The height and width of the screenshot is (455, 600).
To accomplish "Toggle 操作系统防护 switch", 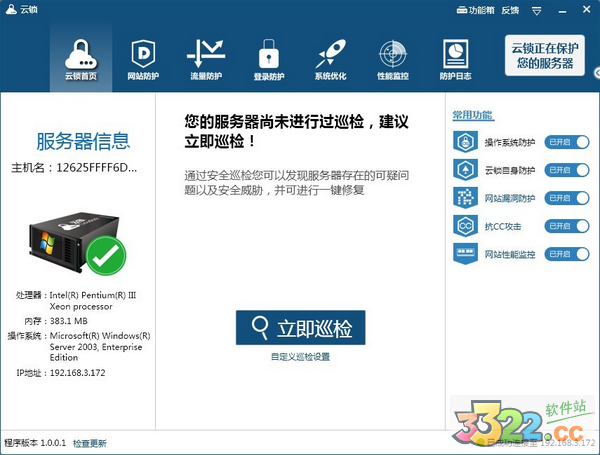I will click(x=567, y=142).
